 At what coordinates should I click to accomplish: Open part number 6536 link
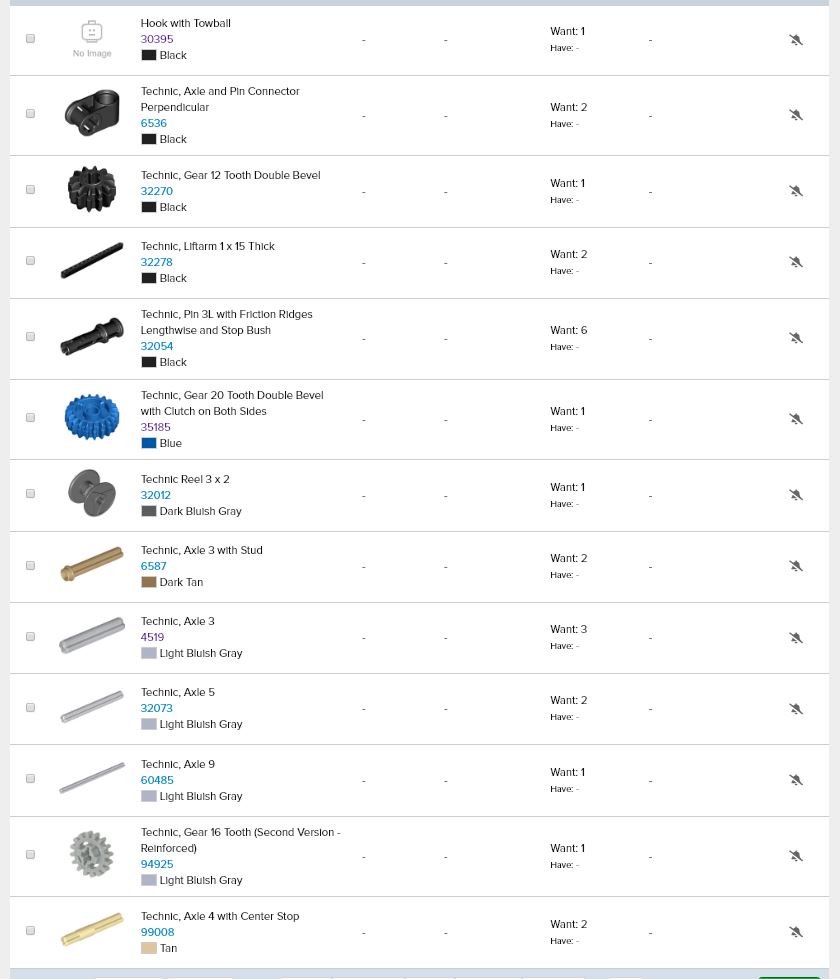[153, 123]
